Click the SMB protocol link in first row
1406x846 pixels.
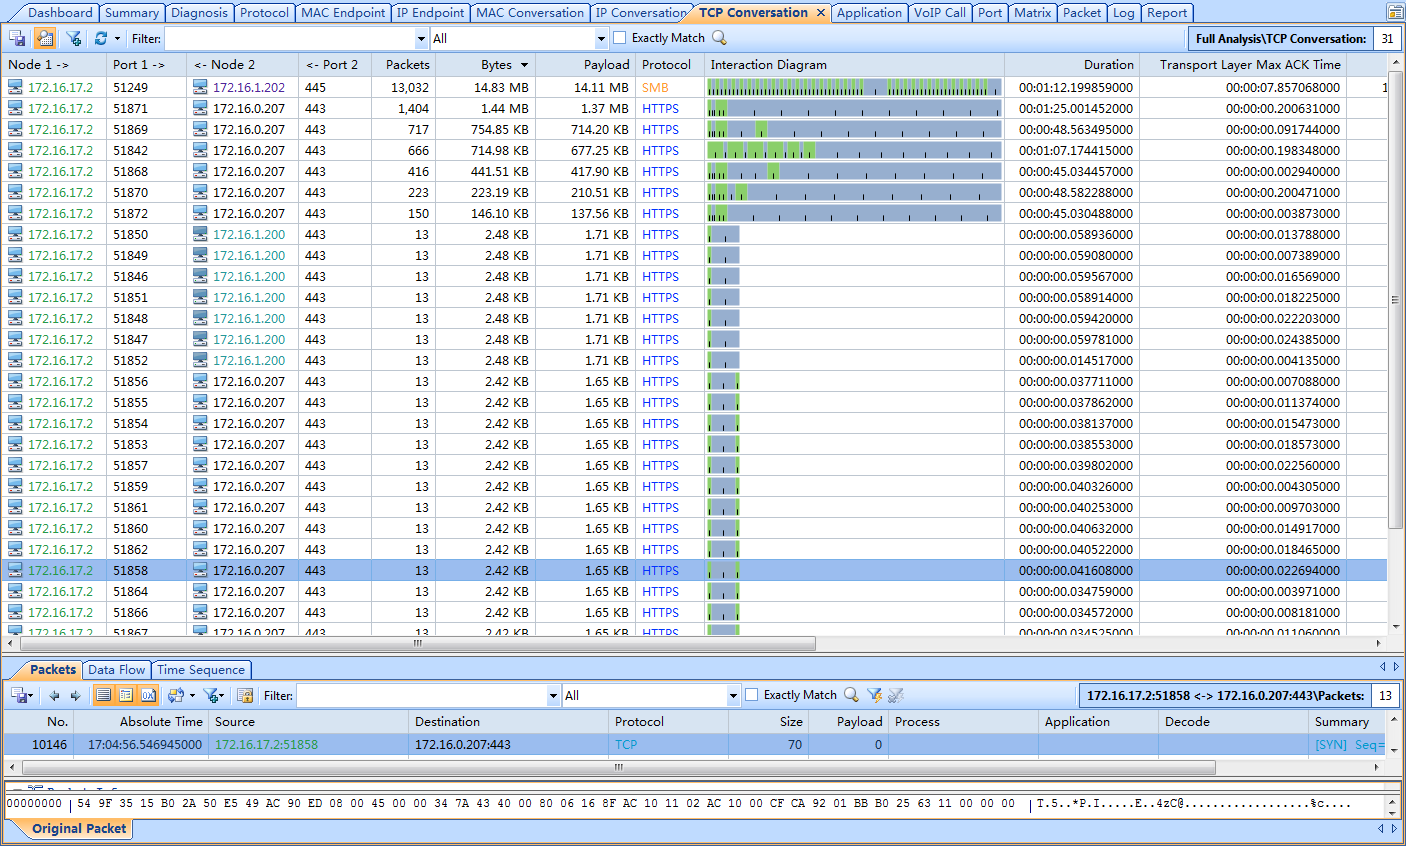click(x=655, y=87)
